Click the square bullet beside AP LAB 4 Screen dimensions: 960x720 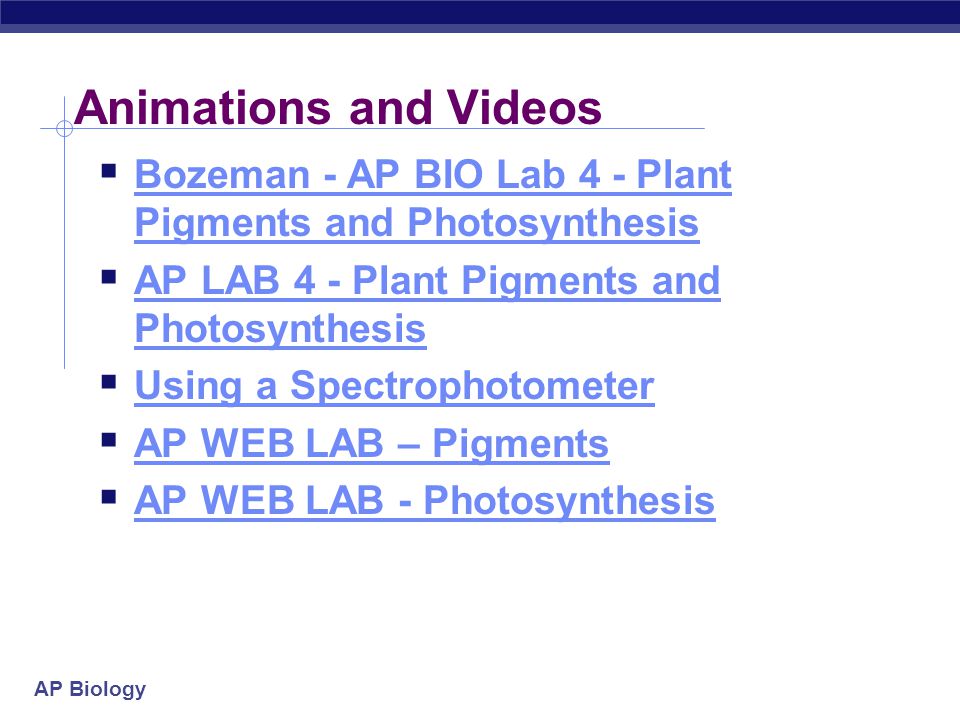point(109,277)
